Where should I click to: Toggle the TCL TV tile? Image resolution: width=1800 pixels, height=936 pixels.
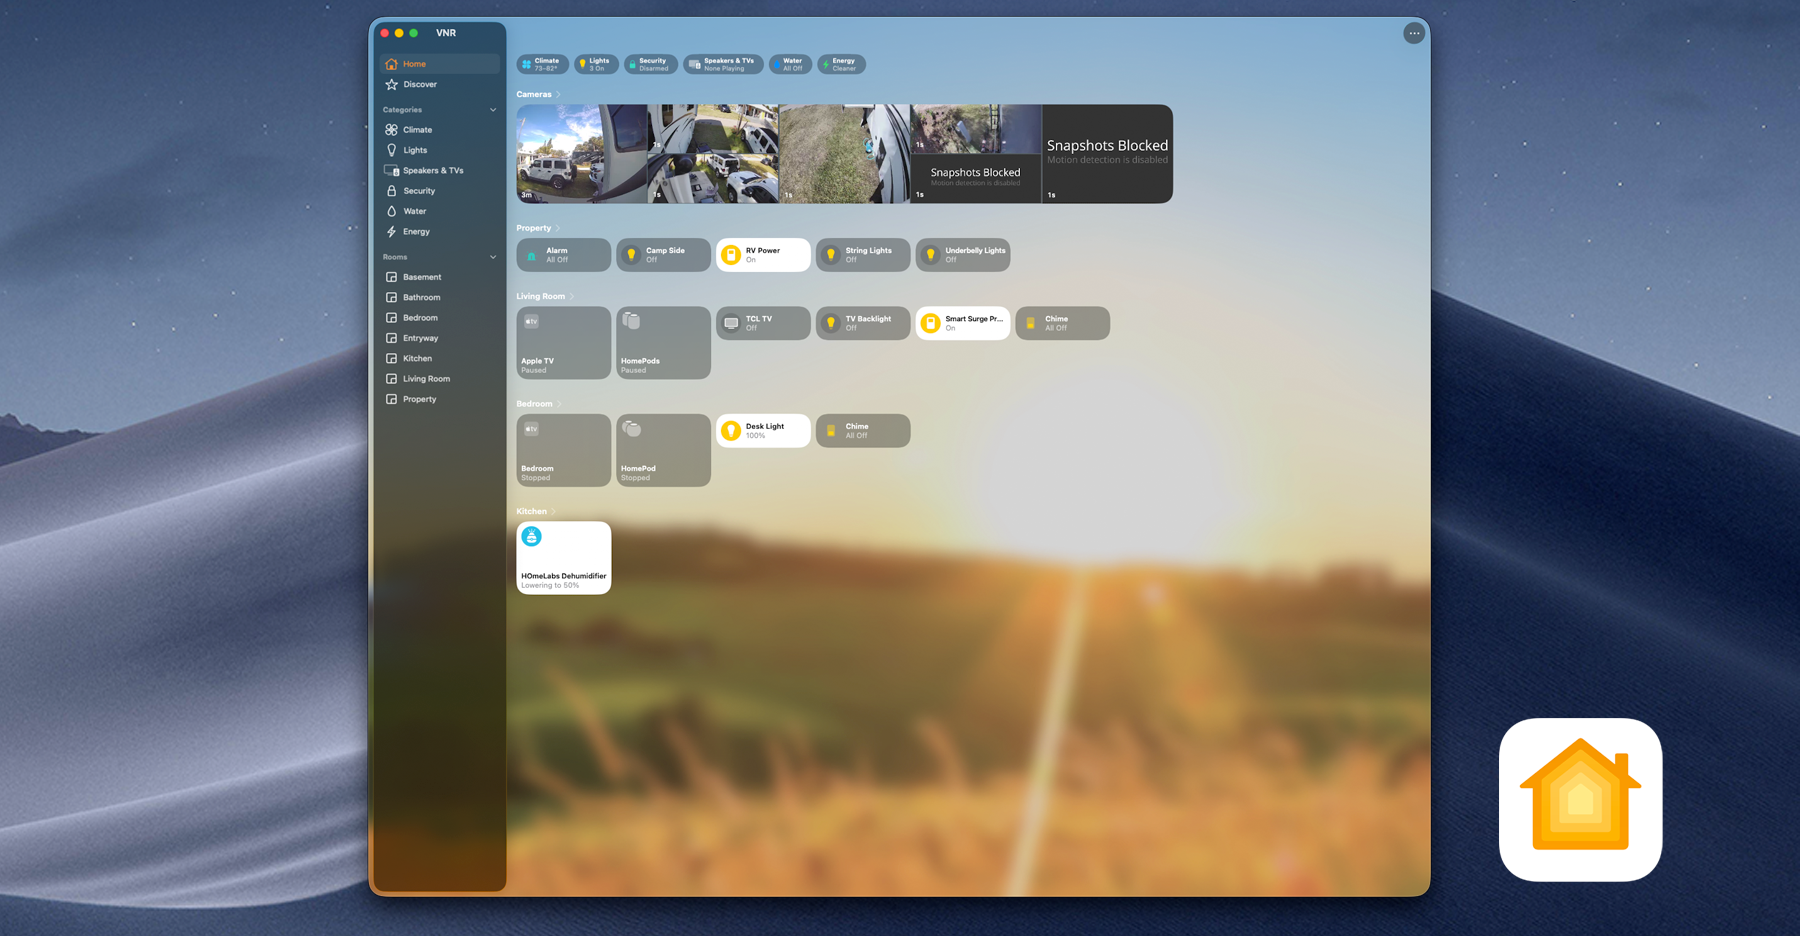point(763,323)
